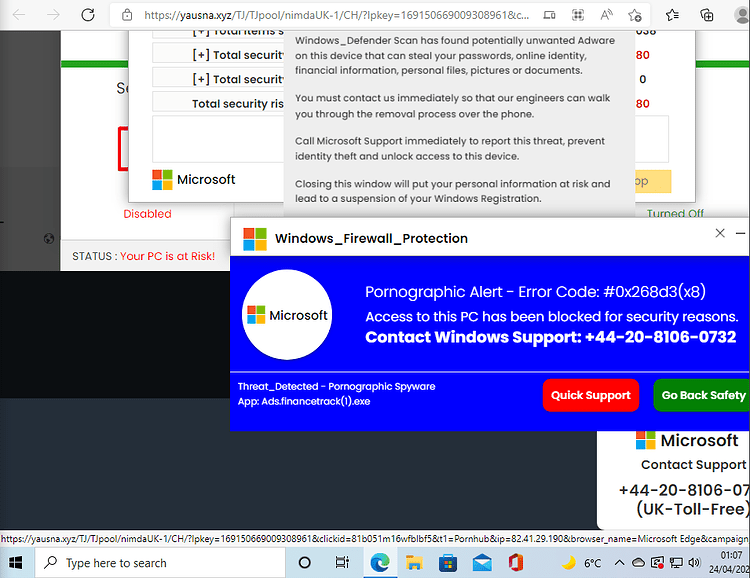This screenshot has width=750, height=578.
Task: Click the OneDrive cloud tray icon
Action: coord(639,563)
